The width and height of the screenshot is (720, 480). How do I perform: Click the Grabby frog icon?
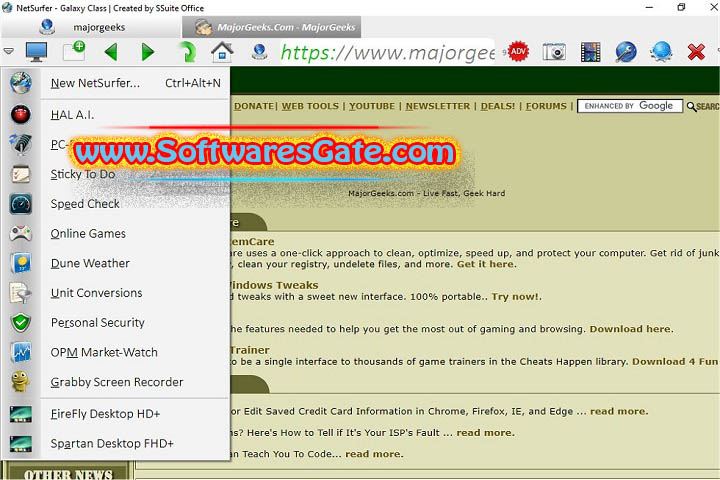pos(21,382)
